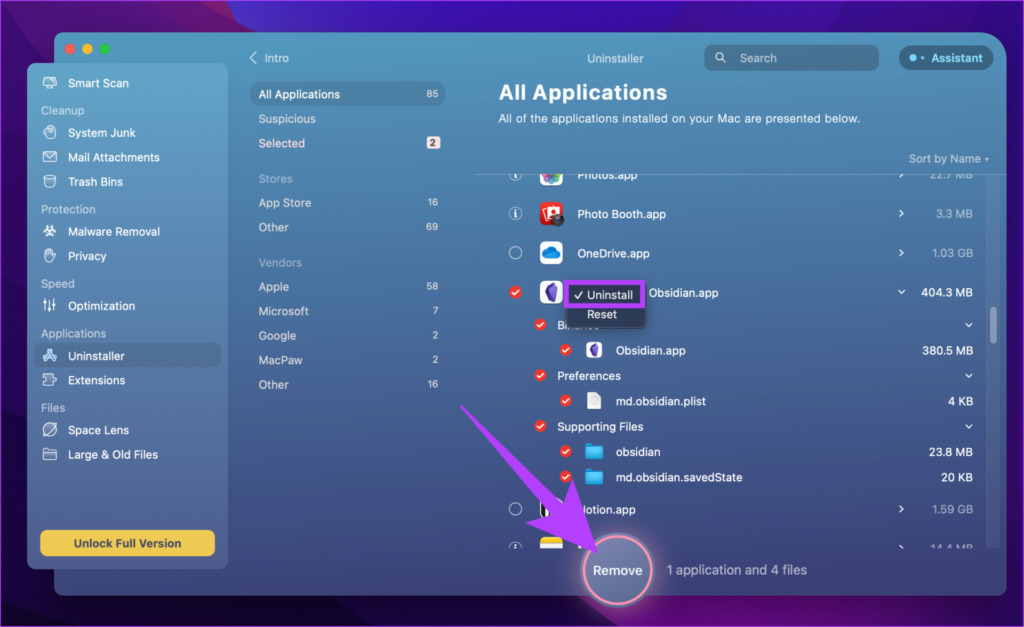Open Extensions sidebar icon
Image resolution: width=1024 pixels, height=627 pixels.
click(x=50, y=379)
